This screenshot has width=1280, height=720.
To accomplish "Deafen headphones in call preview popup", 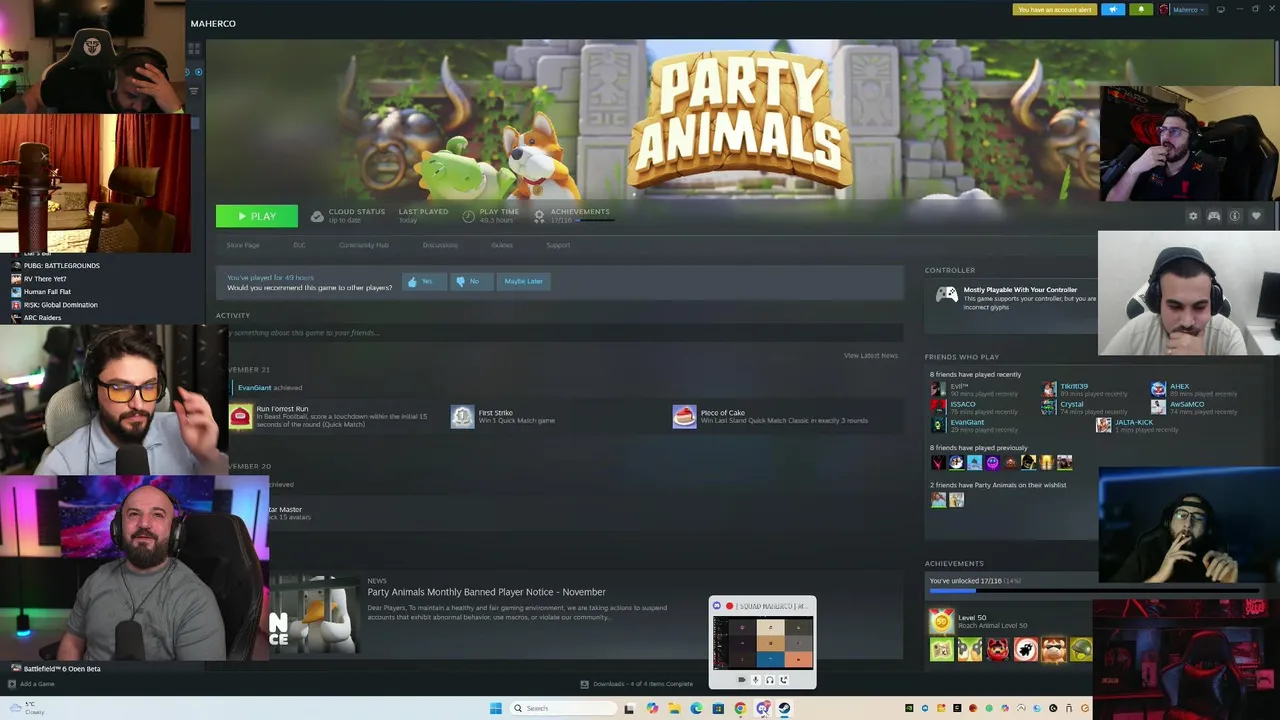I will click(770, 680).
